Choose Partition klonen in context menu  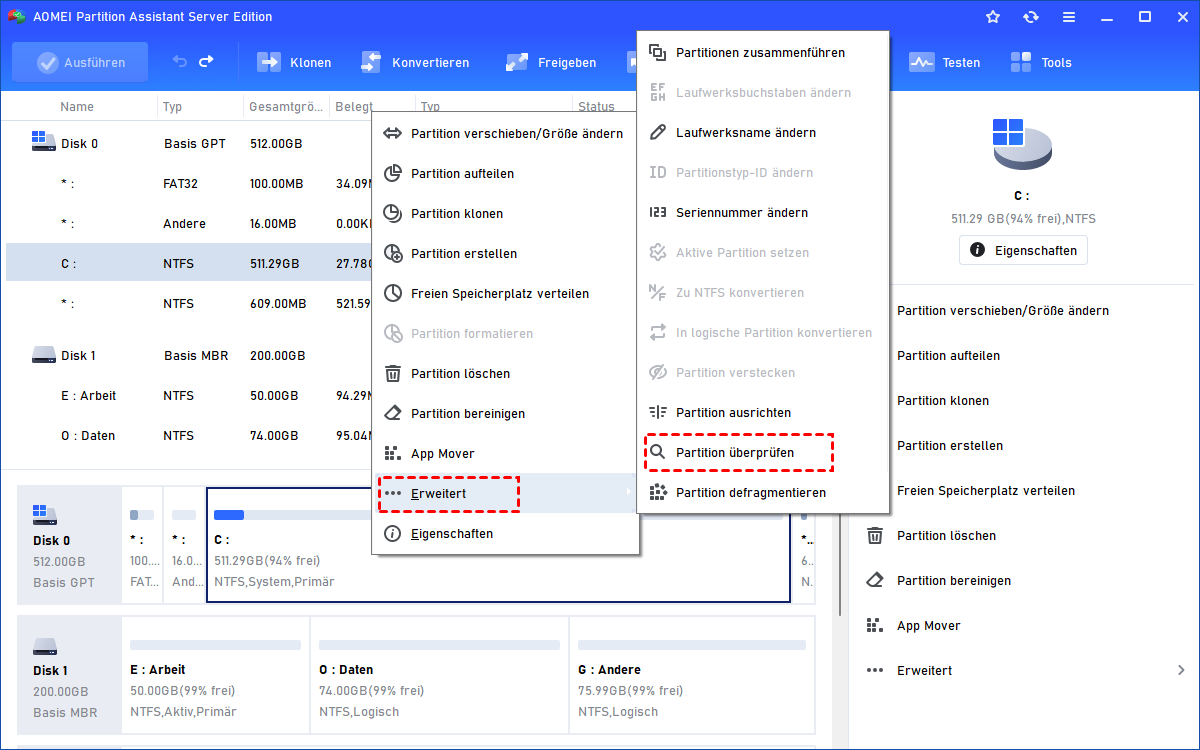coord(505,213)
